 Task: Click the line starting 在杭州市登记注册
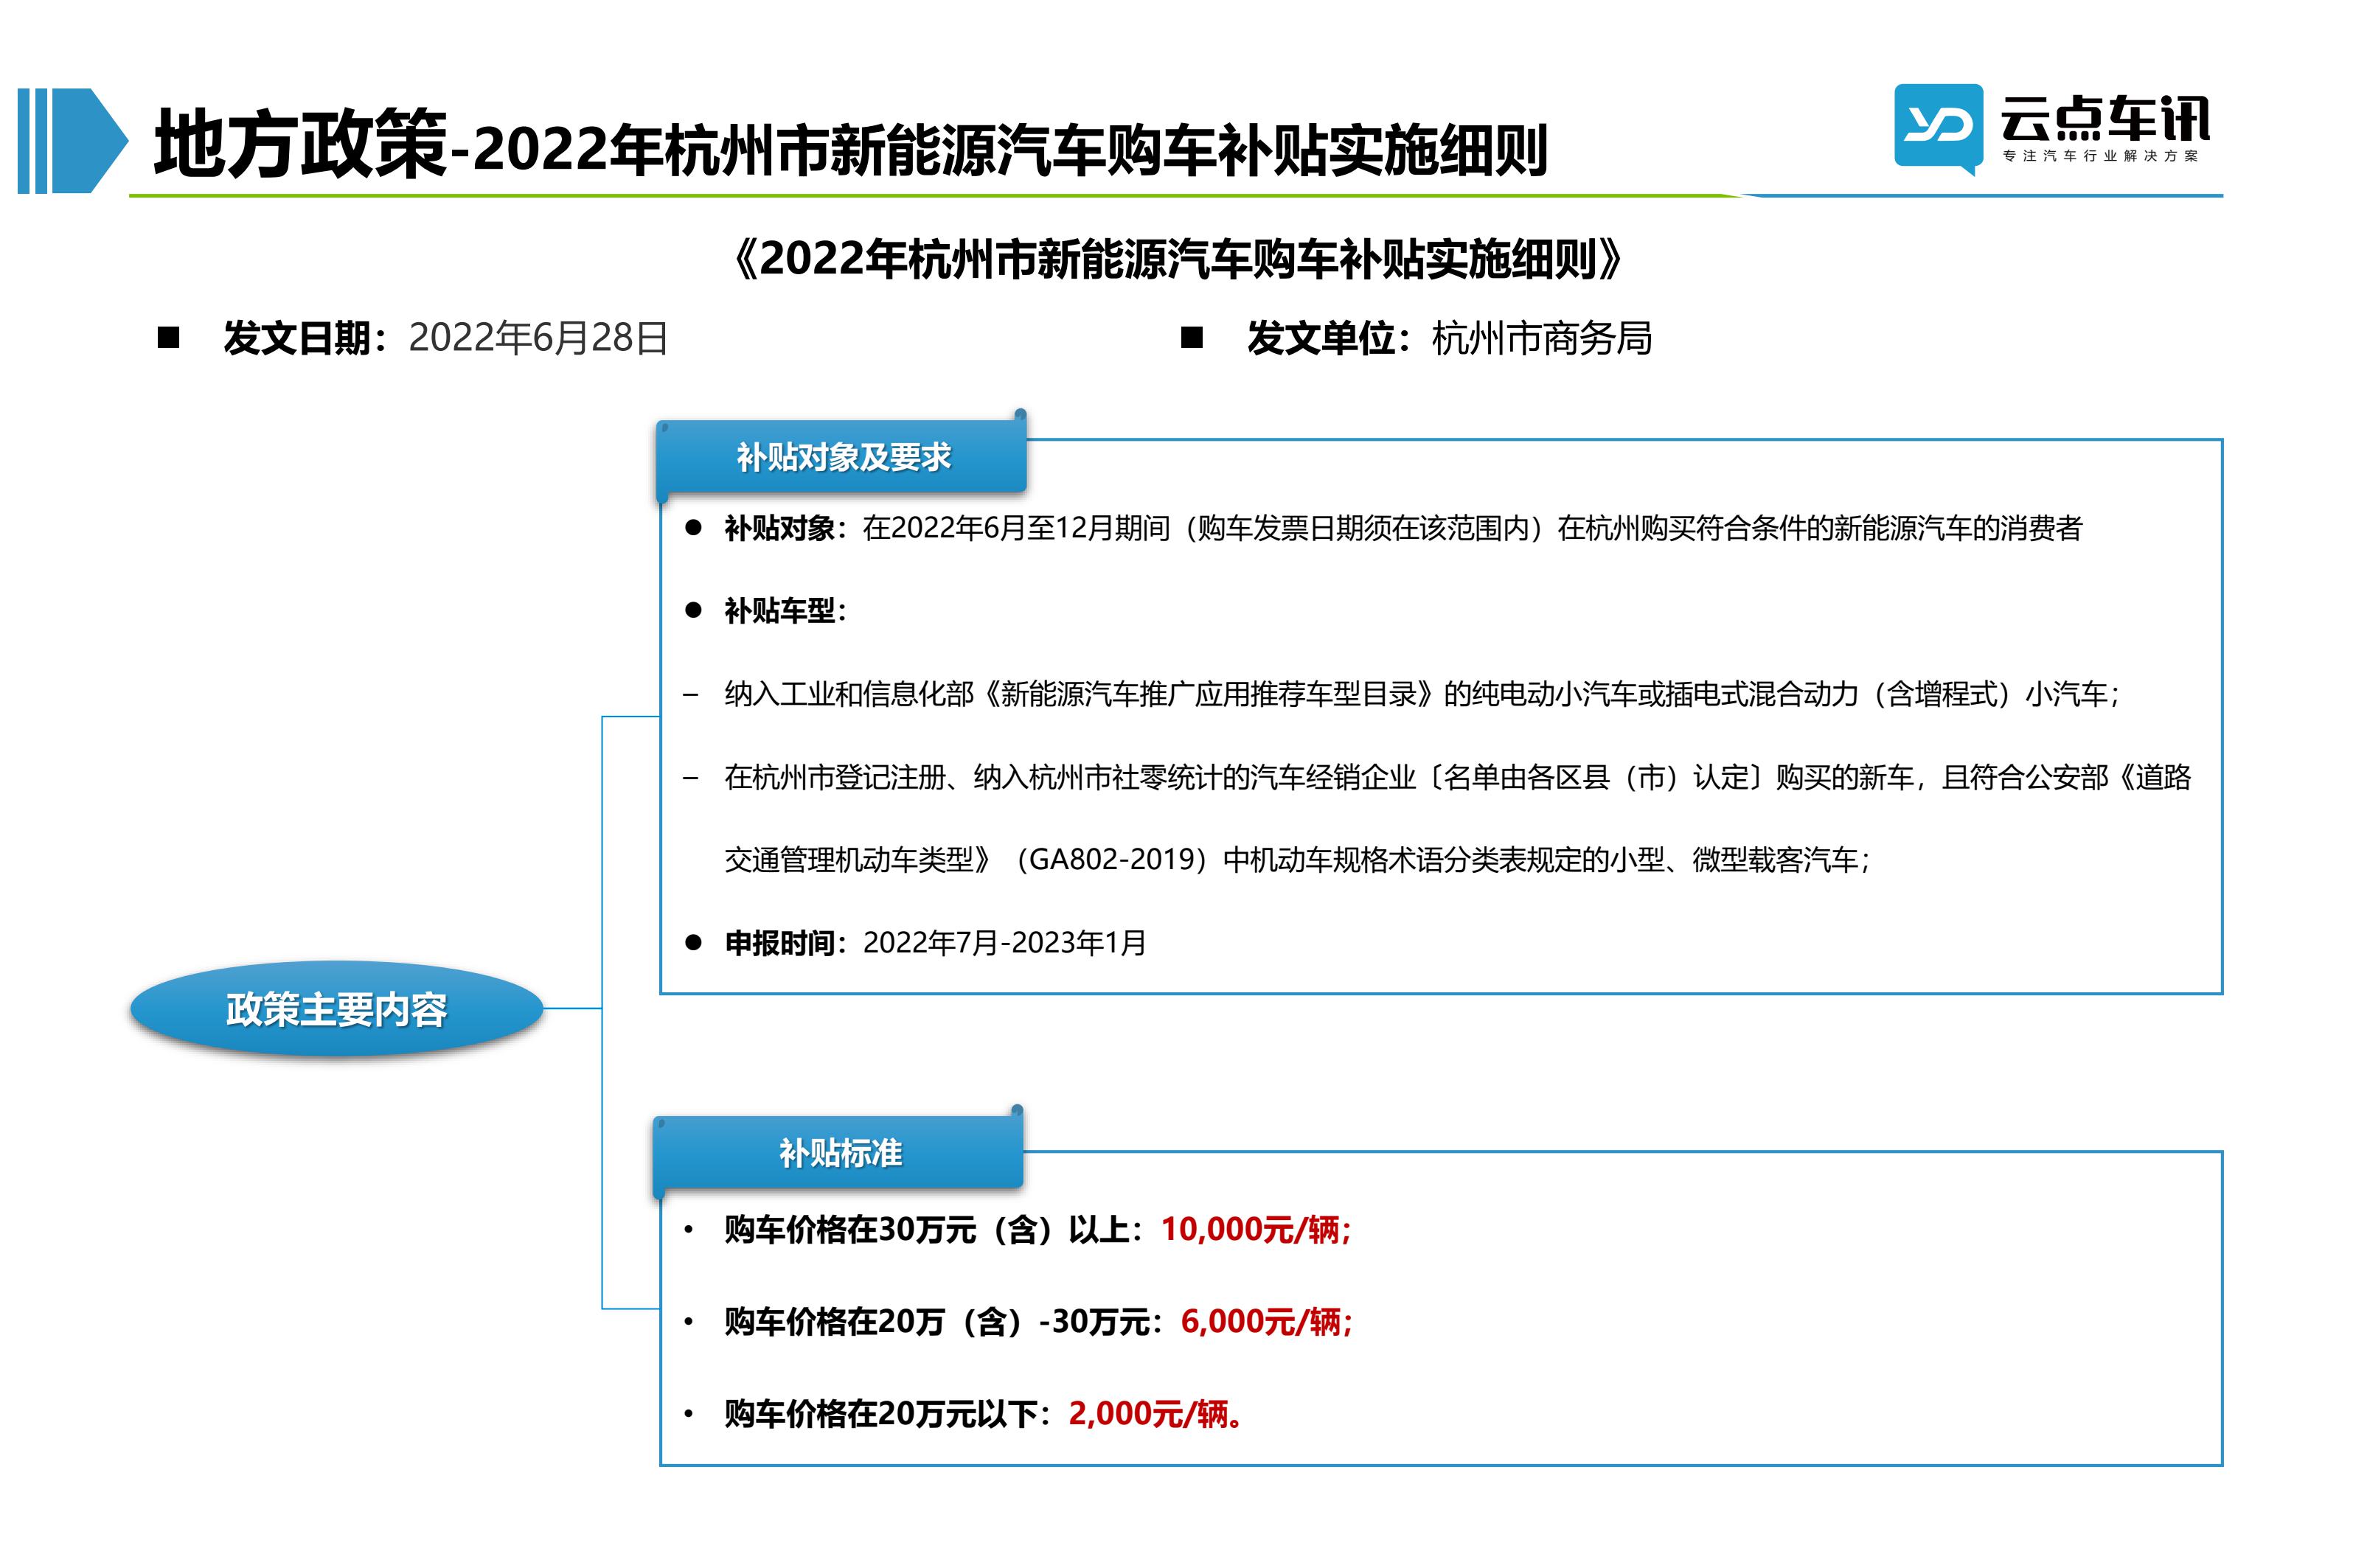point(1457,776)
